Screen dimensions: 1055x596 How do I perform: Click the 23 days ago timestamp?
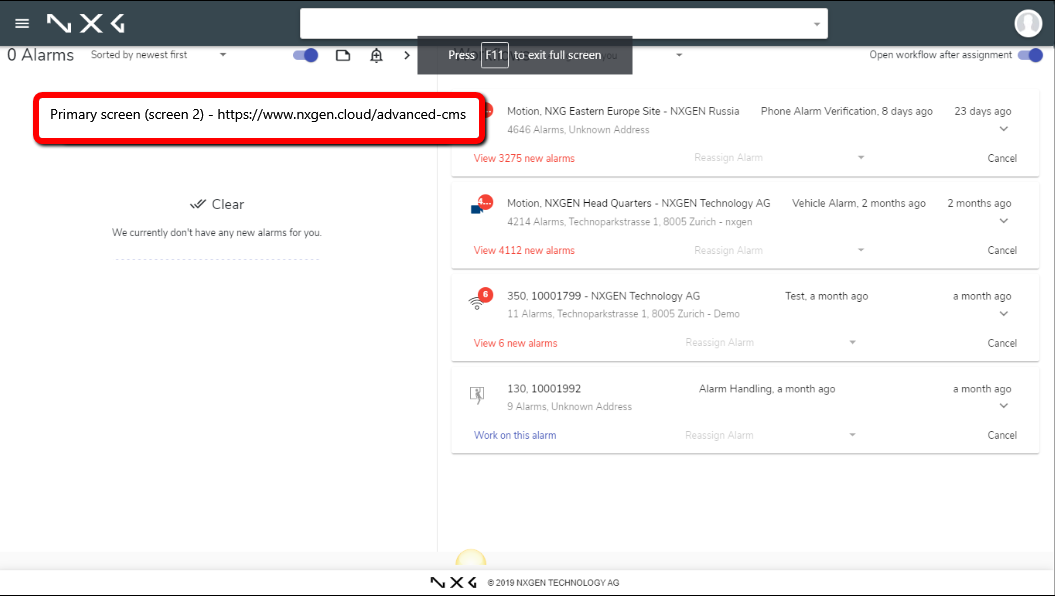coord(982,111)
